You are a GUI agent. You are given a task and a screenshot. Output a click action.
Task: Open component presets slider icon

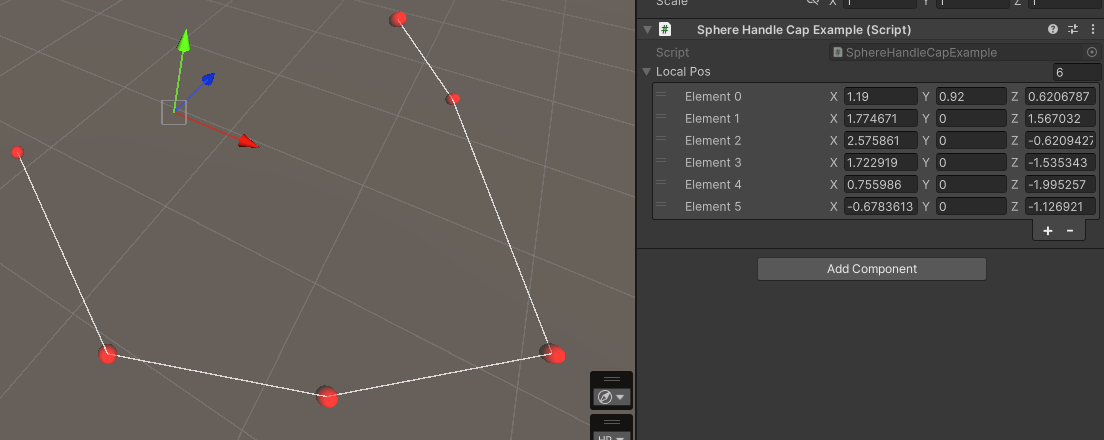tap(1073, 30)
